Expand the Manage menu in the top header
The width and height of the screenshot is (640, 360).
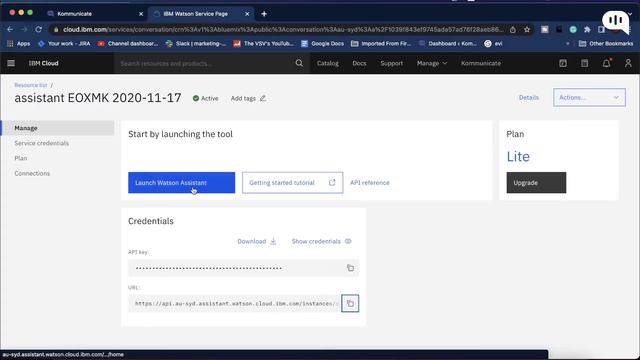click(432, 63)
